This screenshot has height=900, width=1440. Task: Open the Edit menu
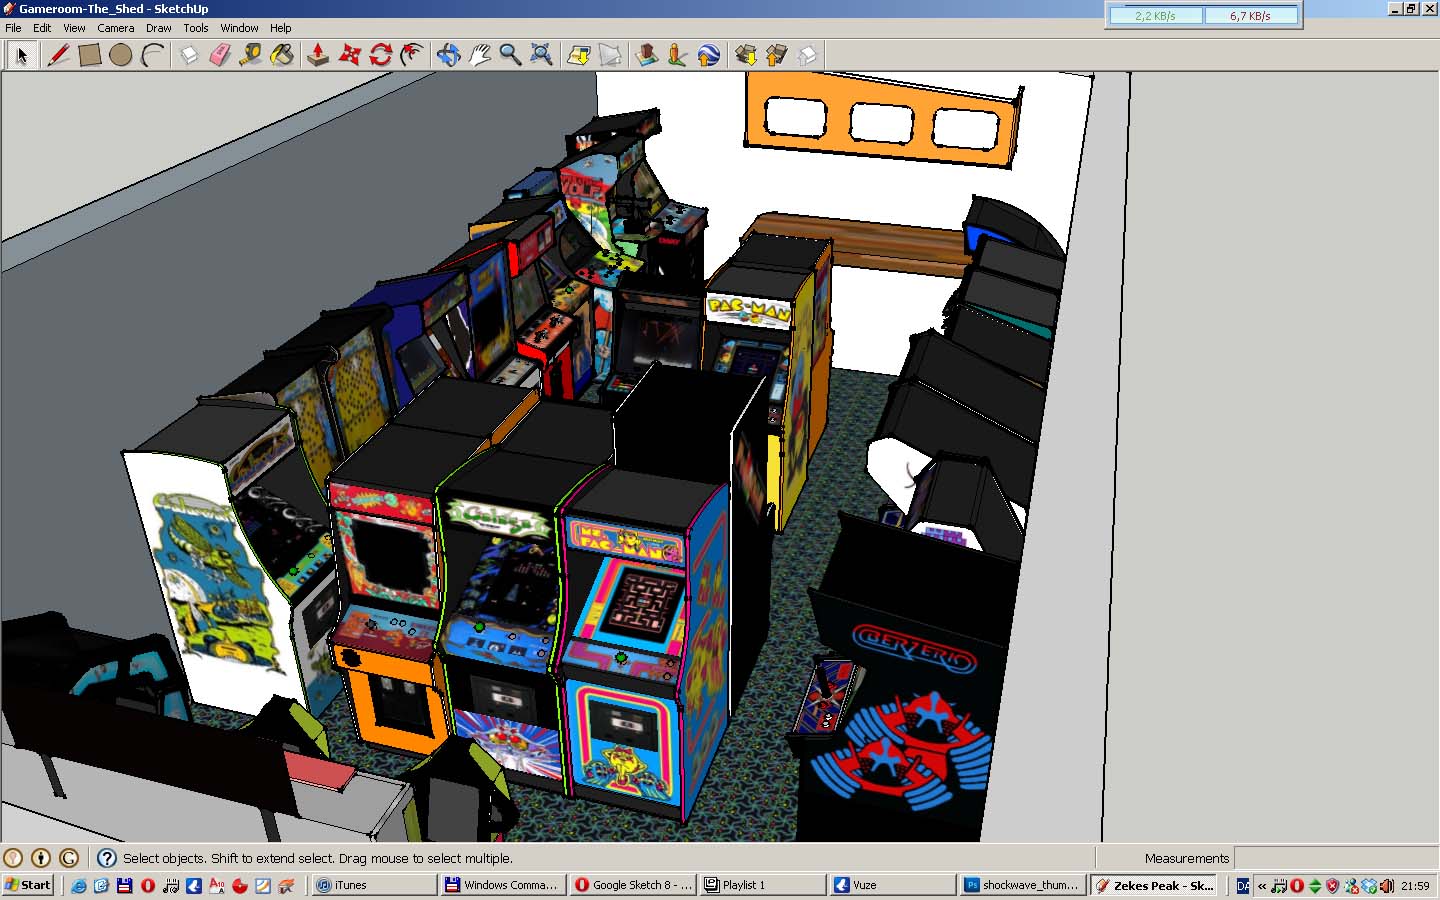(x=42, y=28)
